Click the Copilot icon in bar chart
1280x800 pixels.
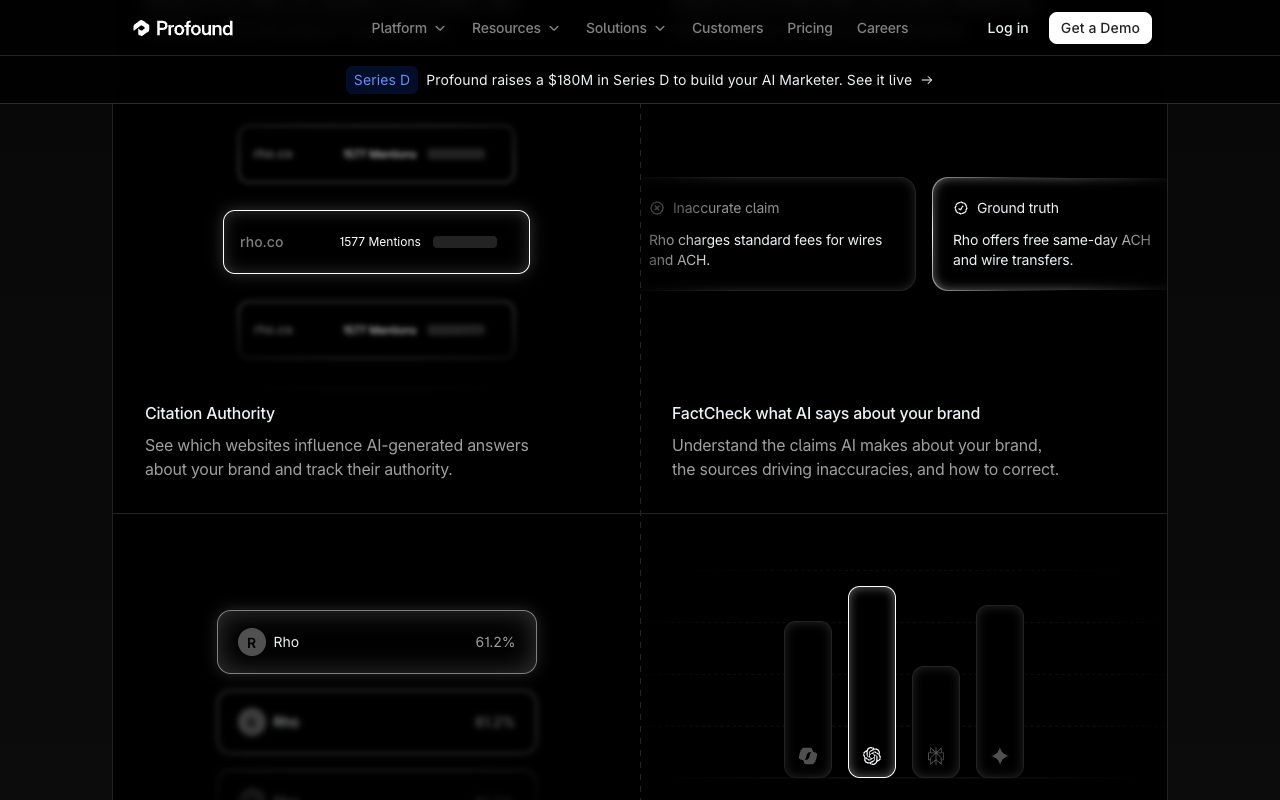tap(808, 756)
